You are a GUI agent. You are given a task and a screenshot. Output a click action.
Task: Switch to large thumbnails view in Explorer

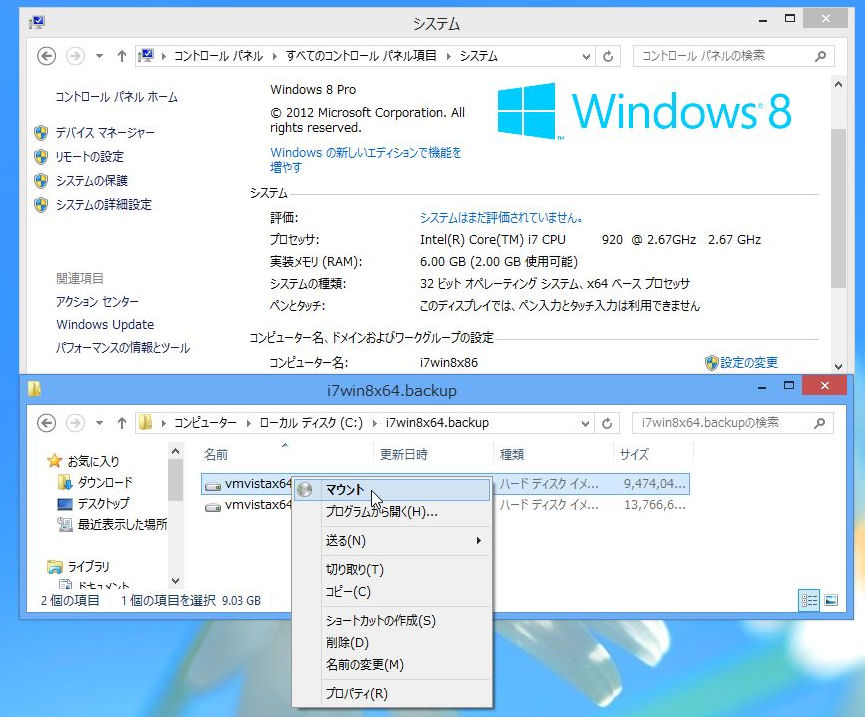[x=831, y=600]
